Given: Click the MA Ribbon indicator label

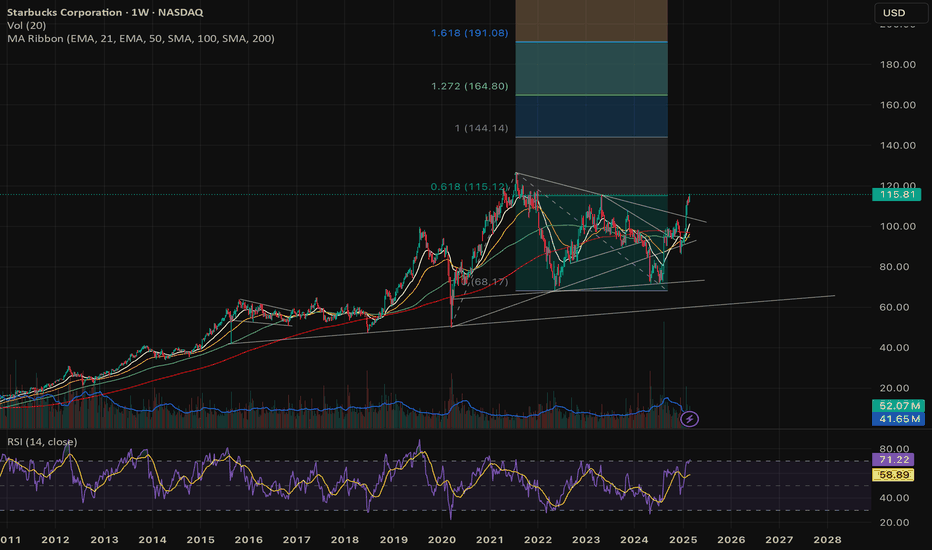Looking at the screenshot, I should [141, 39].
